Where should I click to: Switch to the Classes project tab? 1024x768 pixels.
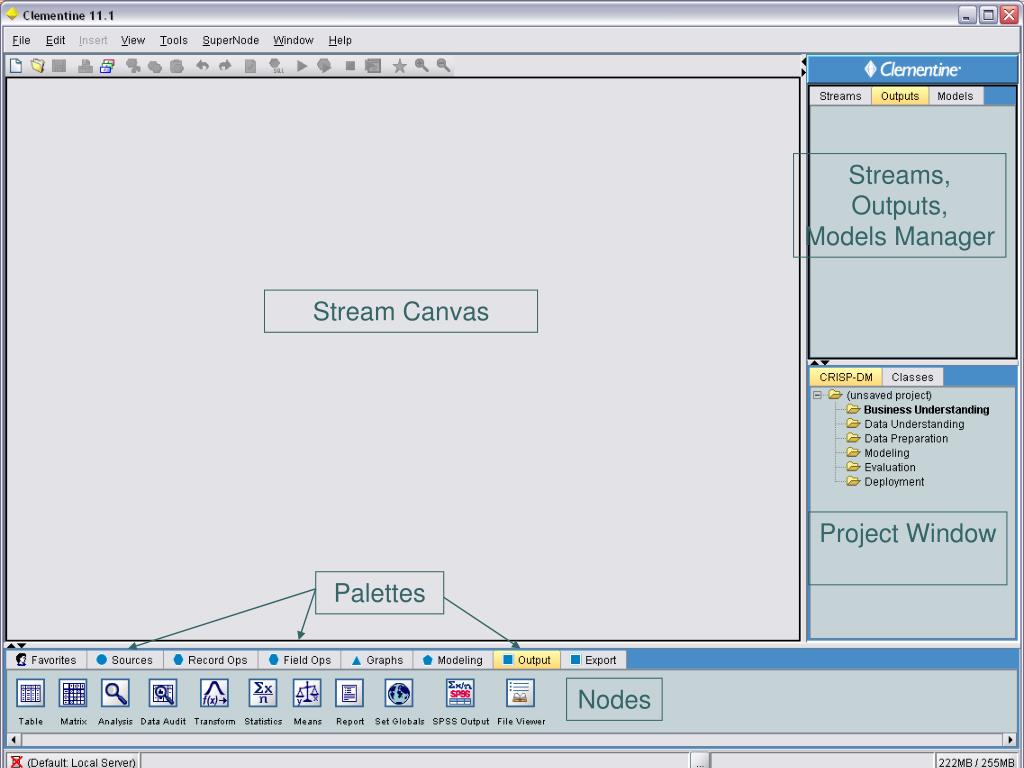pyautogui.click(x=912, y=377)
